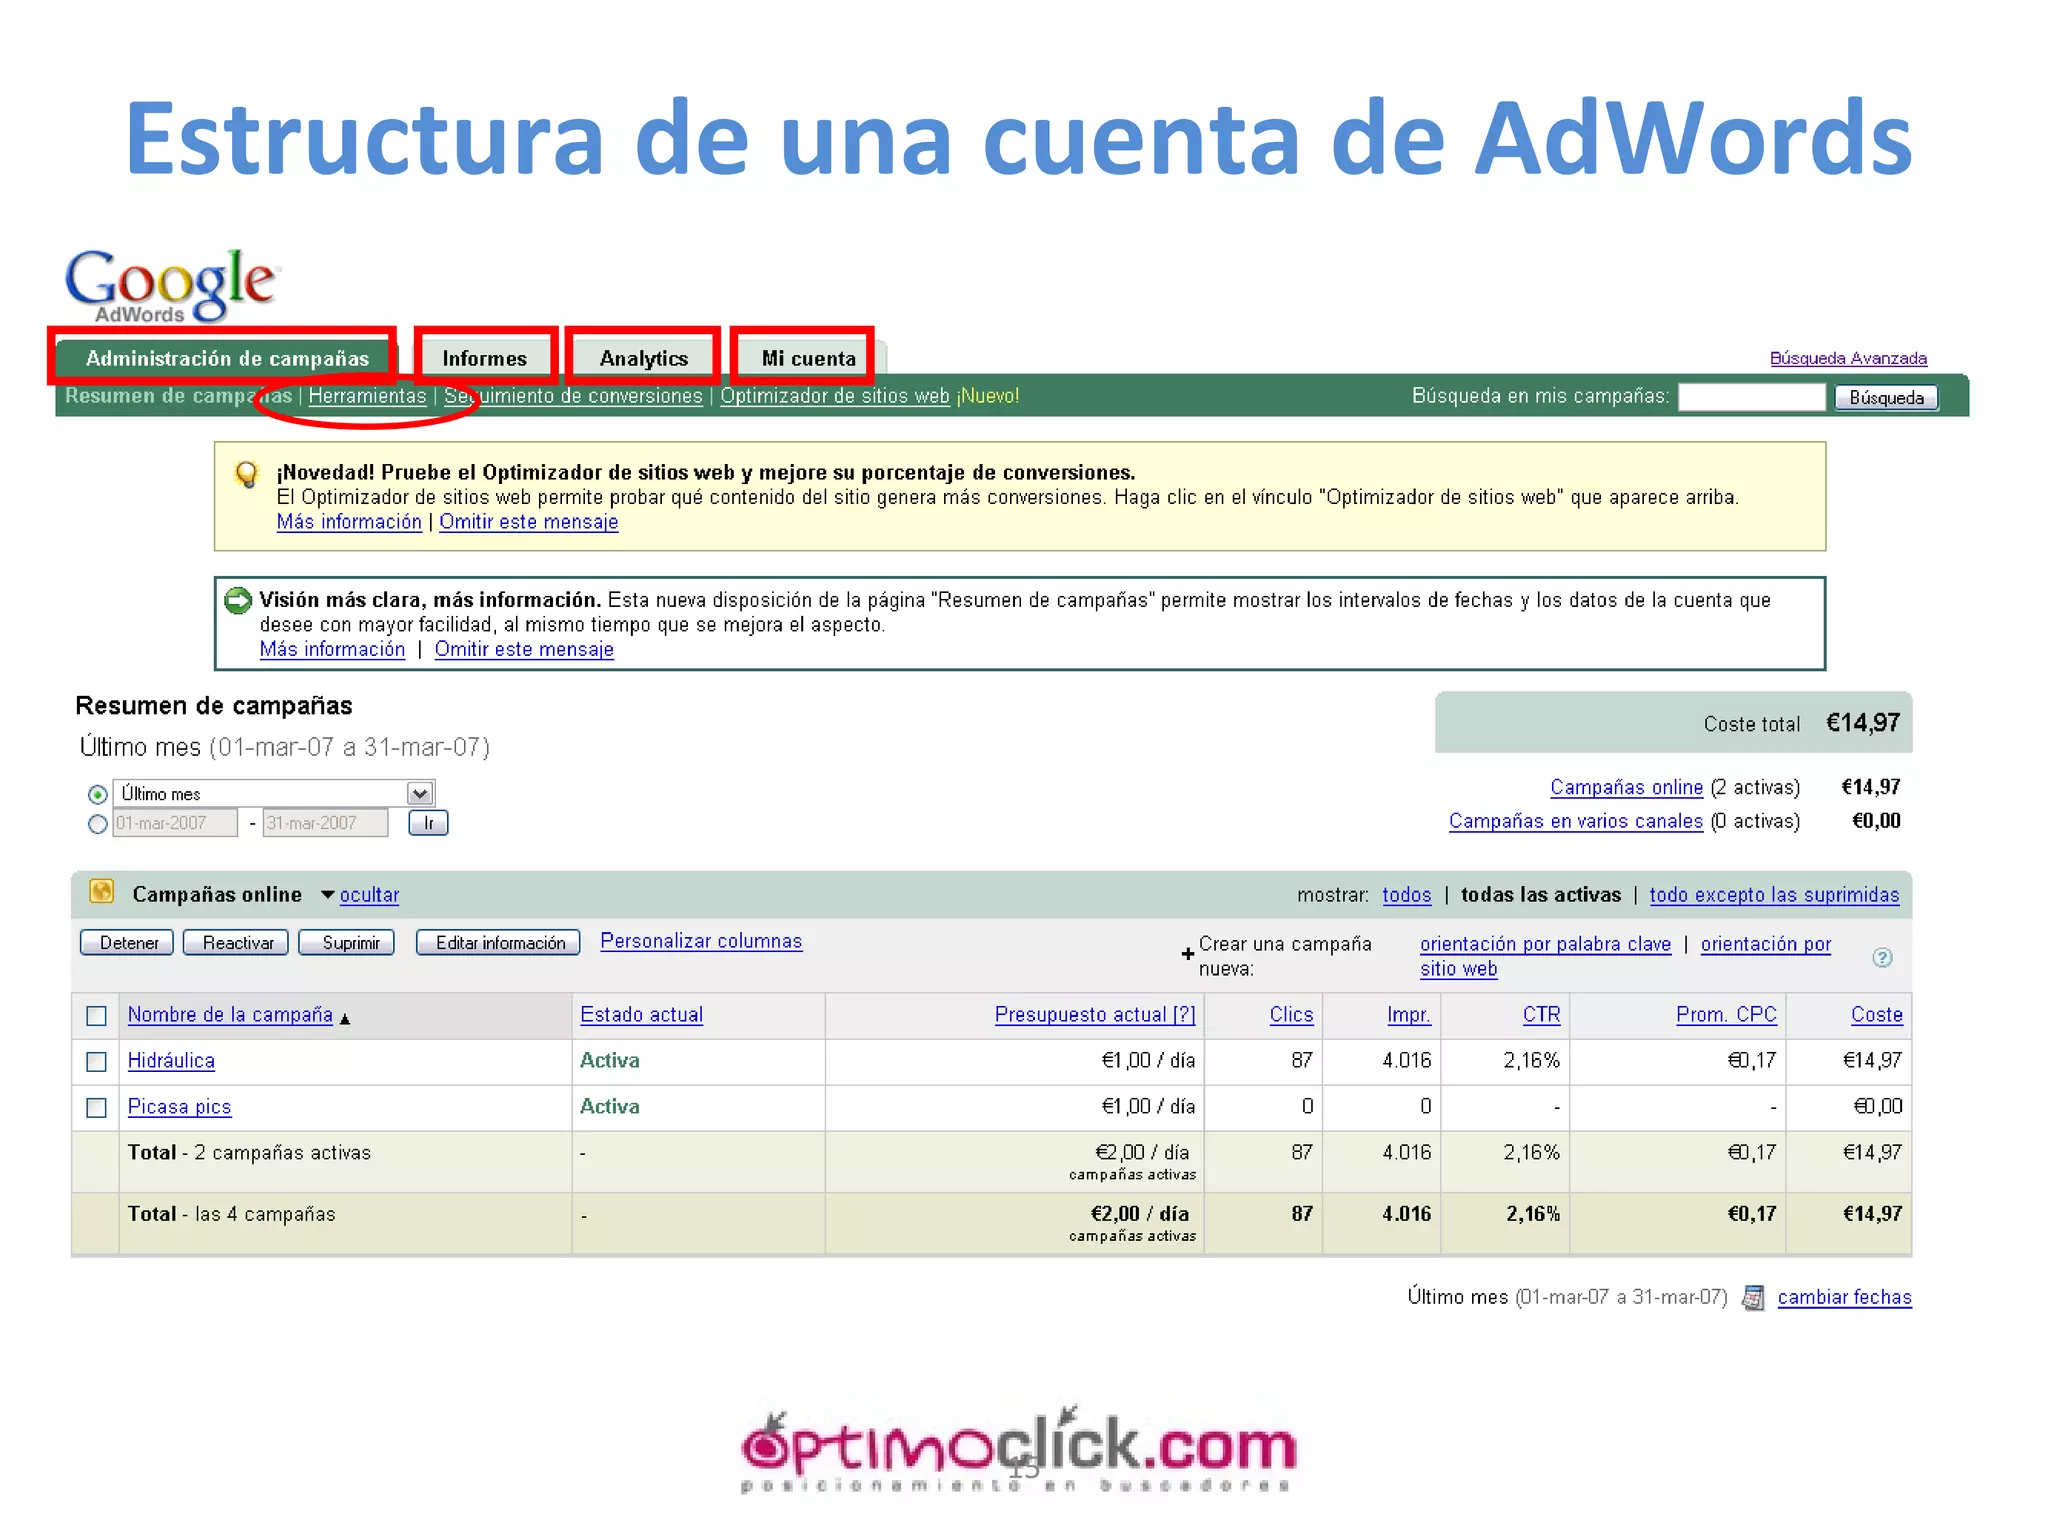The height and width of the screenshot is (1536, 2048).
Task: Click Más información under Visión más clara
Action: pos(332,650)
